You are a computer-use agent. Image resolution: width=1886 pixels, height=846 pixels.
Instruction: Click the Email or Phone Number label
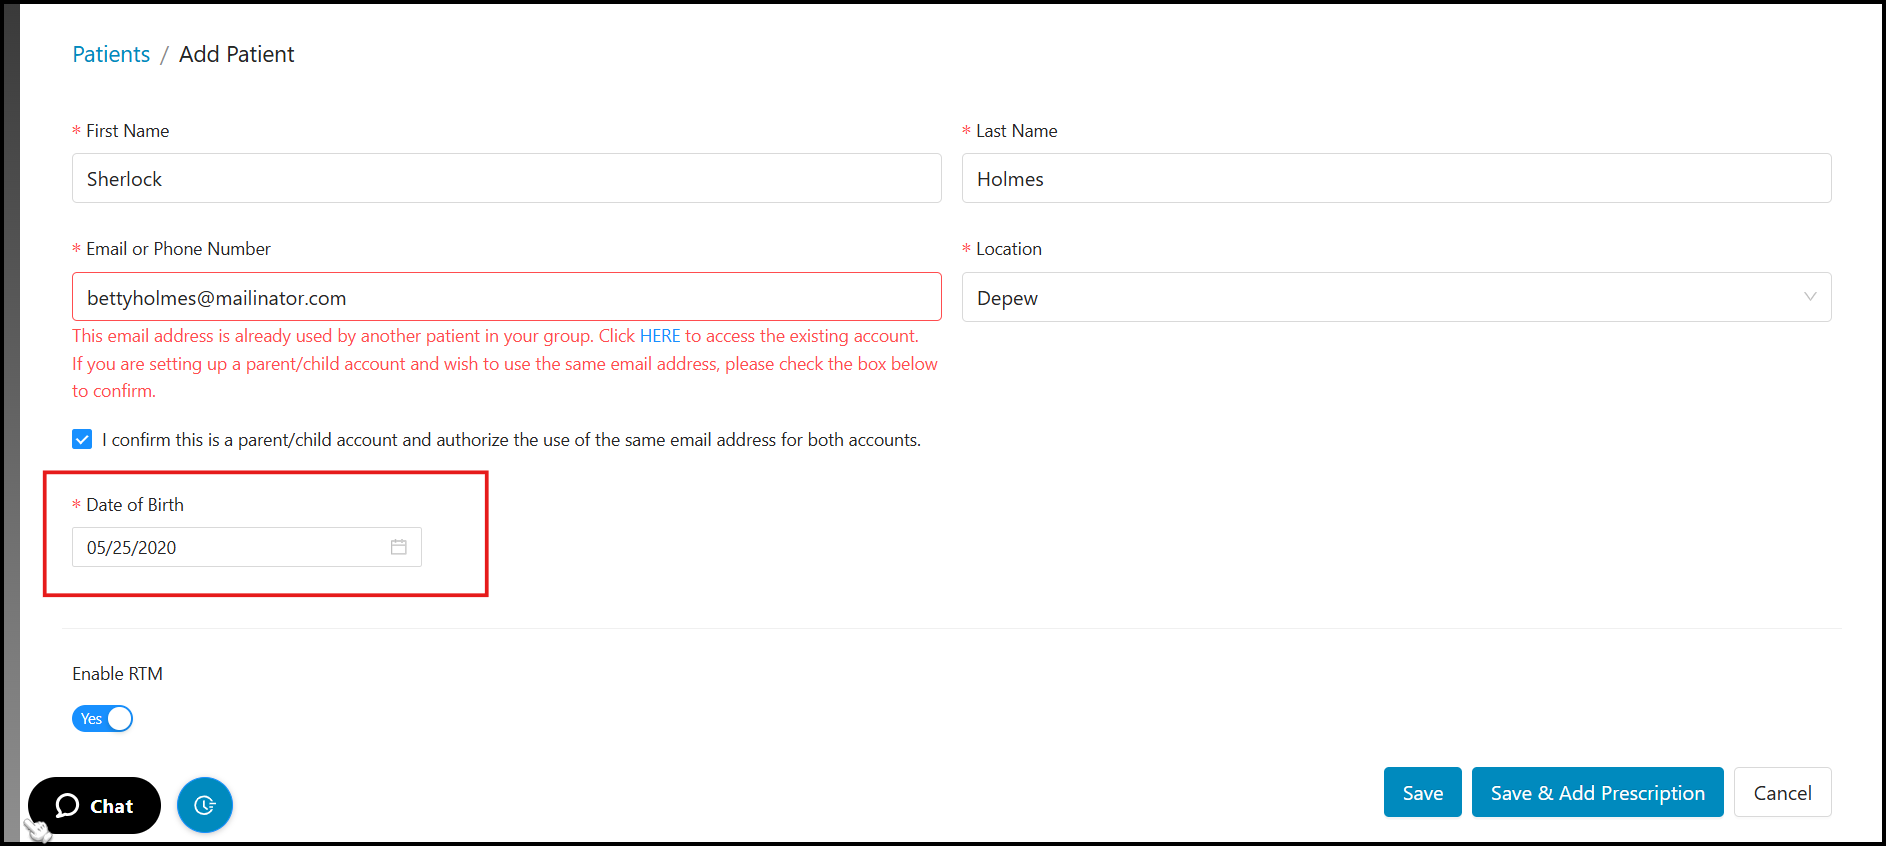pyautogui.click(x=178, y=249)
